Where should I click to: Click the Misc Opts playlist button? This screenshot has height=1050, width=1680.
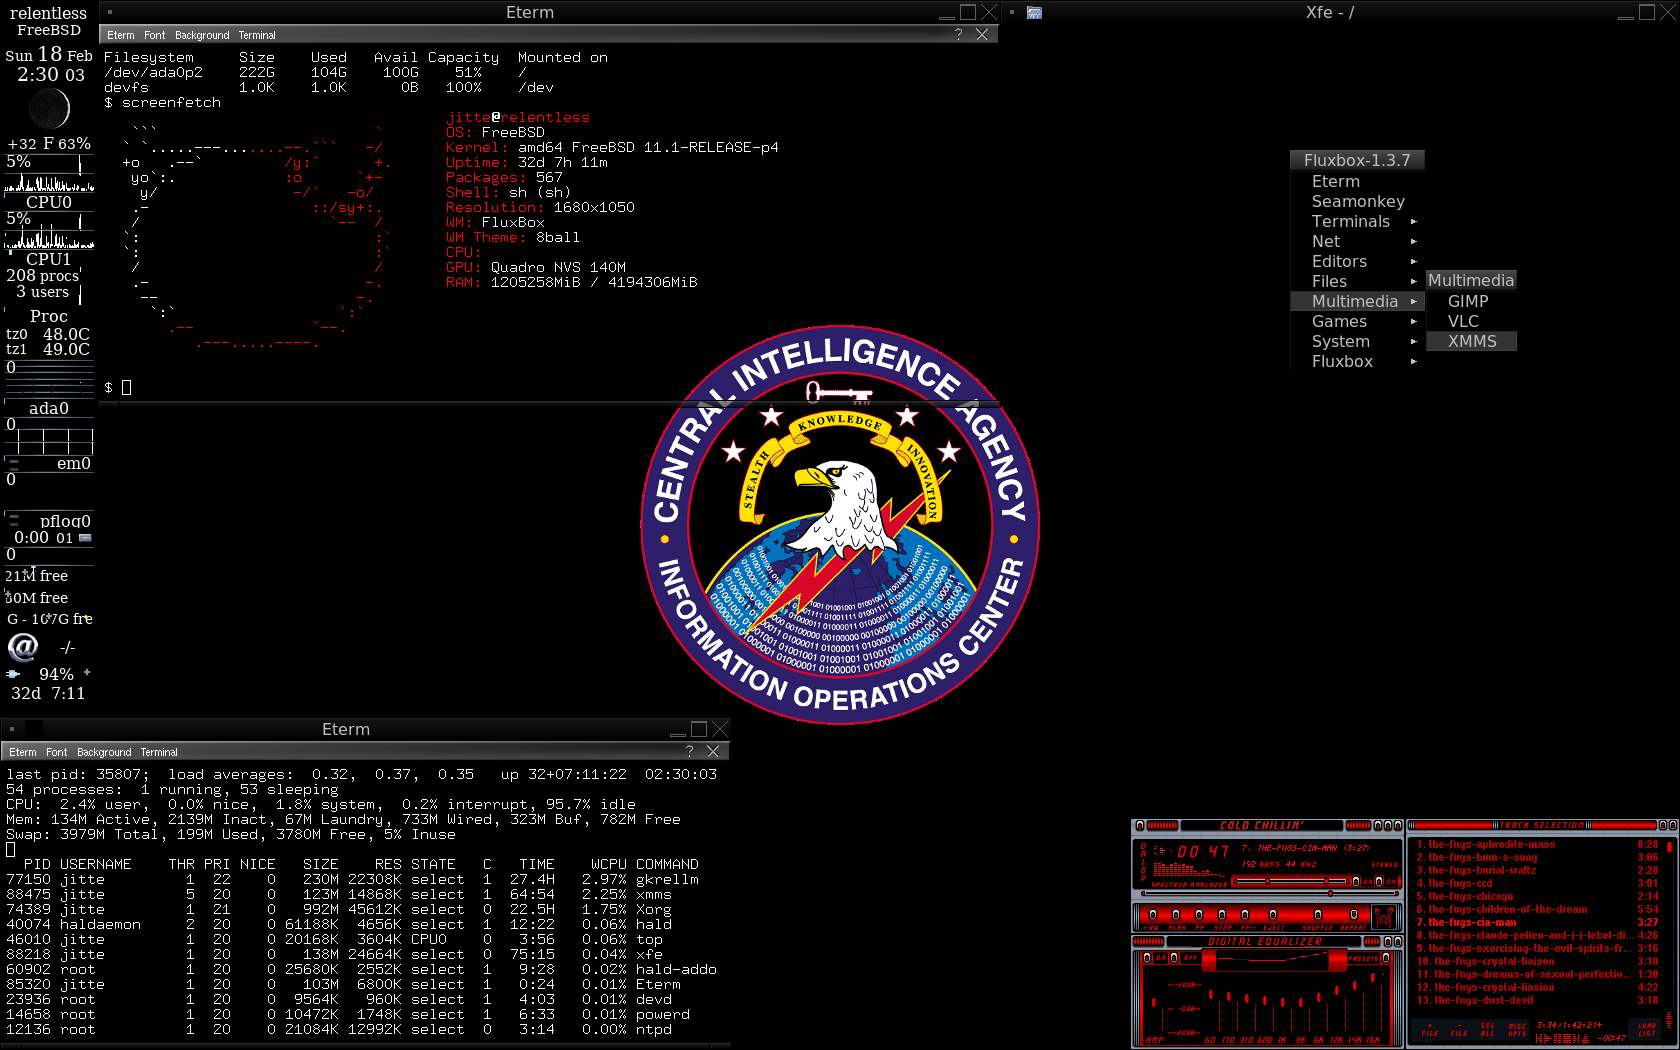1517,1030
